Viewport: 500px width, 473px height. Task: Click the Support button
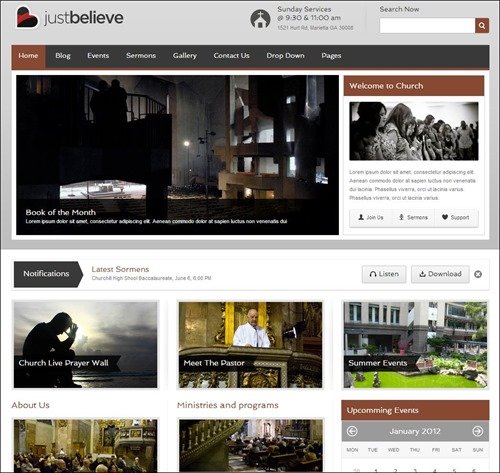click(x=456, y=217)
